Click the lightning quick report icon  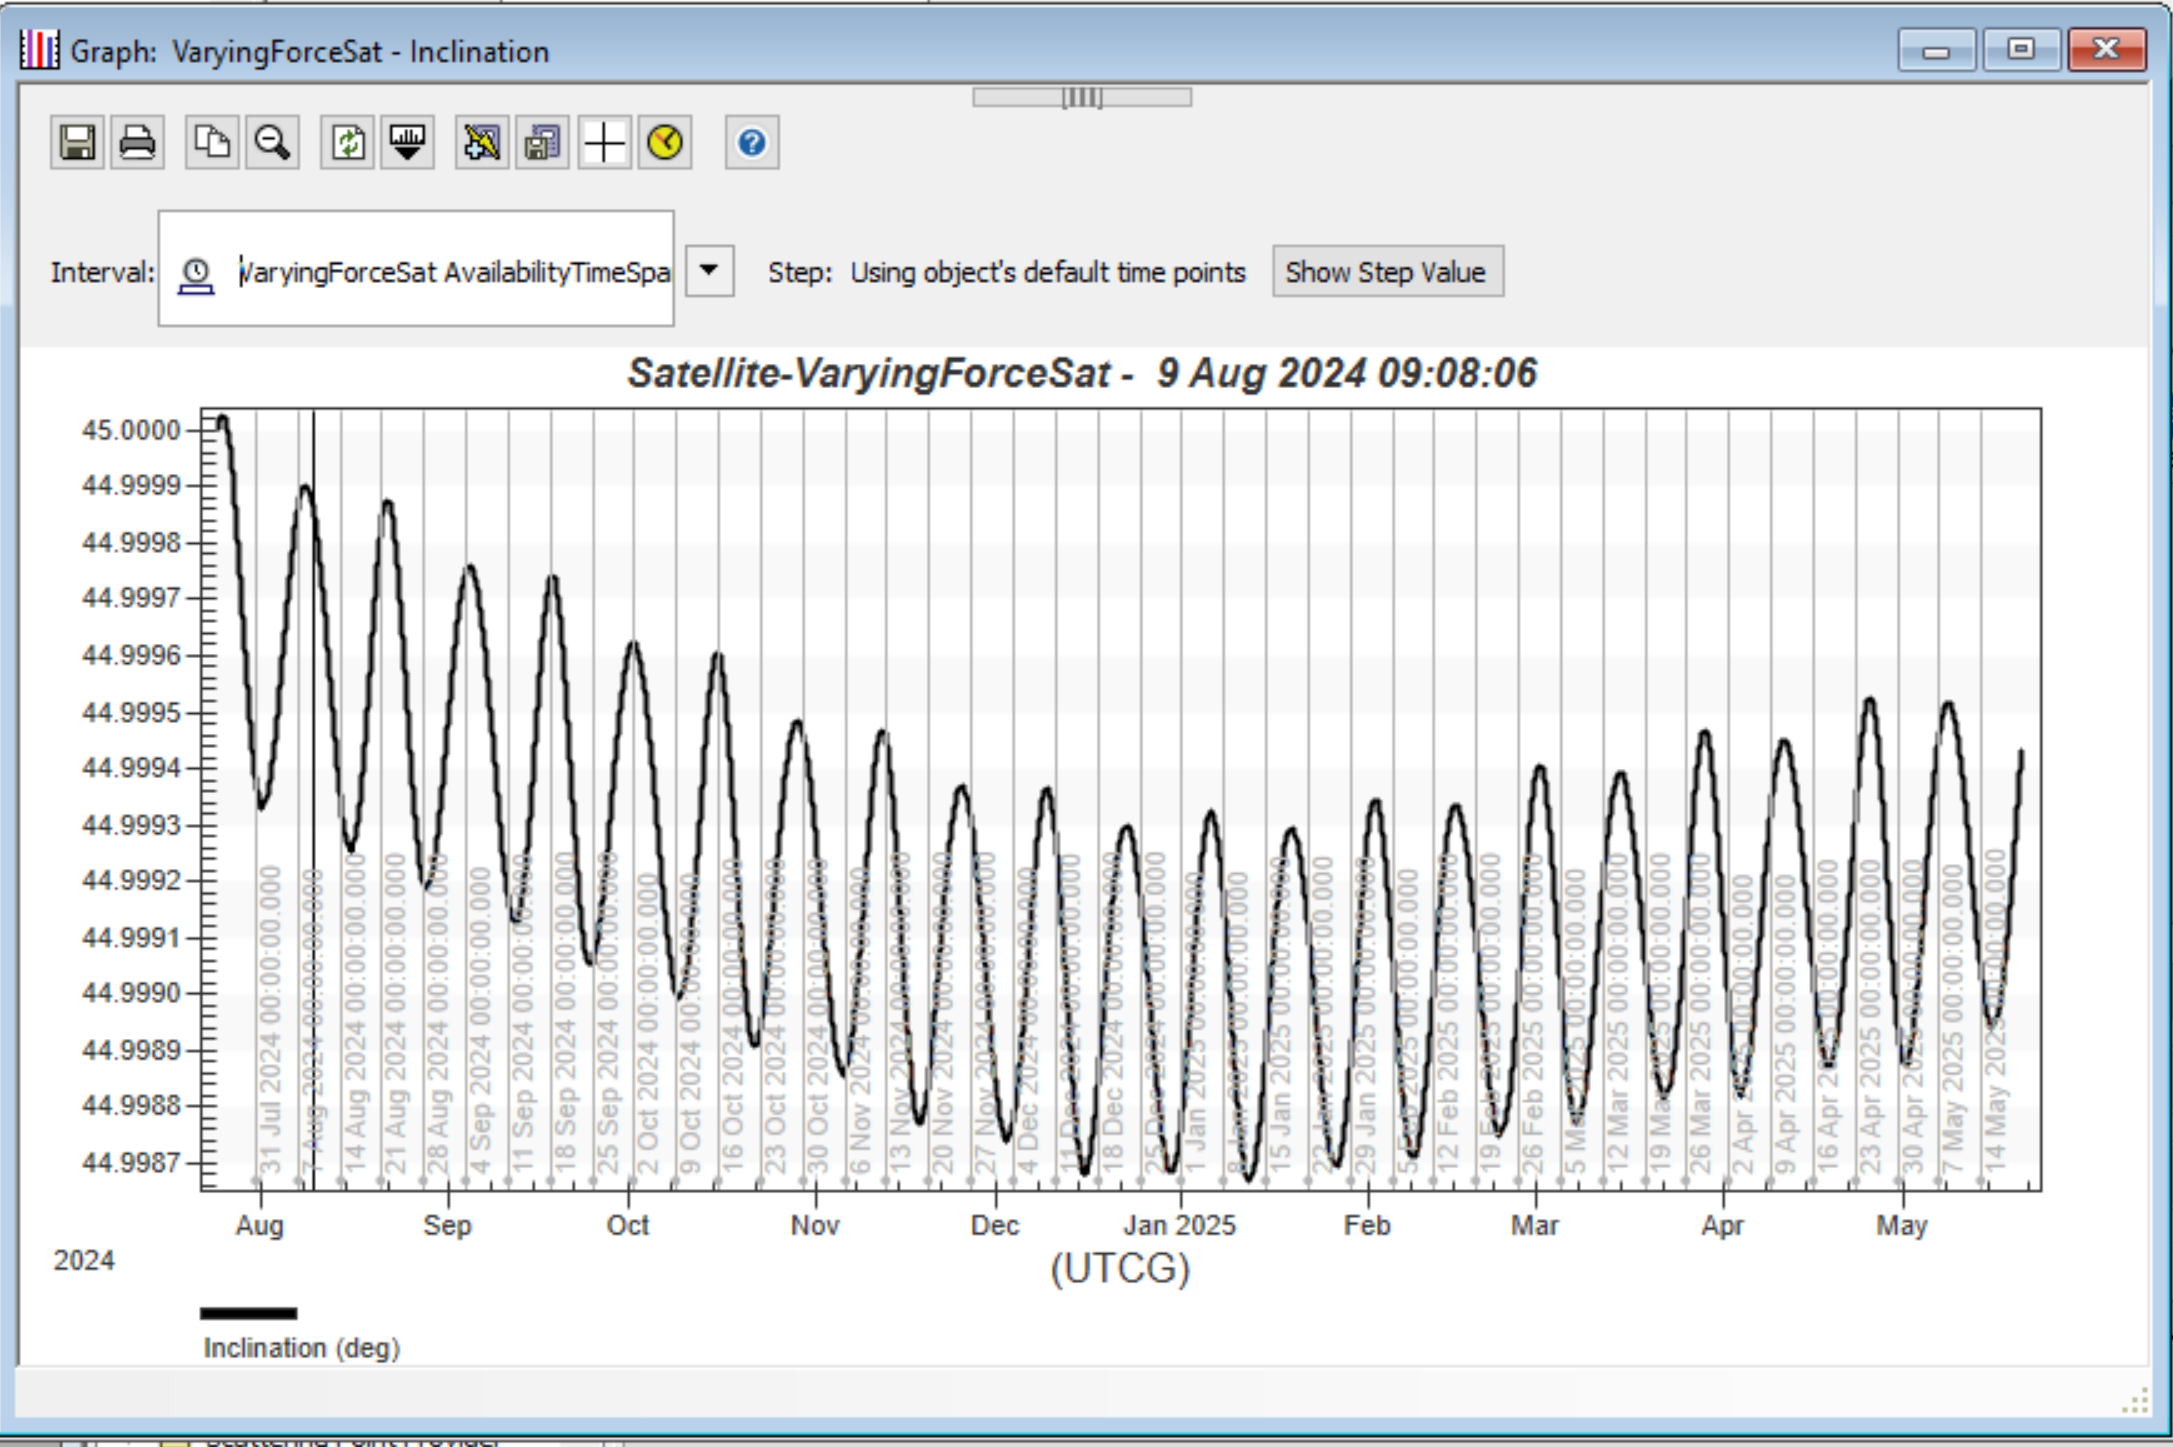482,143
